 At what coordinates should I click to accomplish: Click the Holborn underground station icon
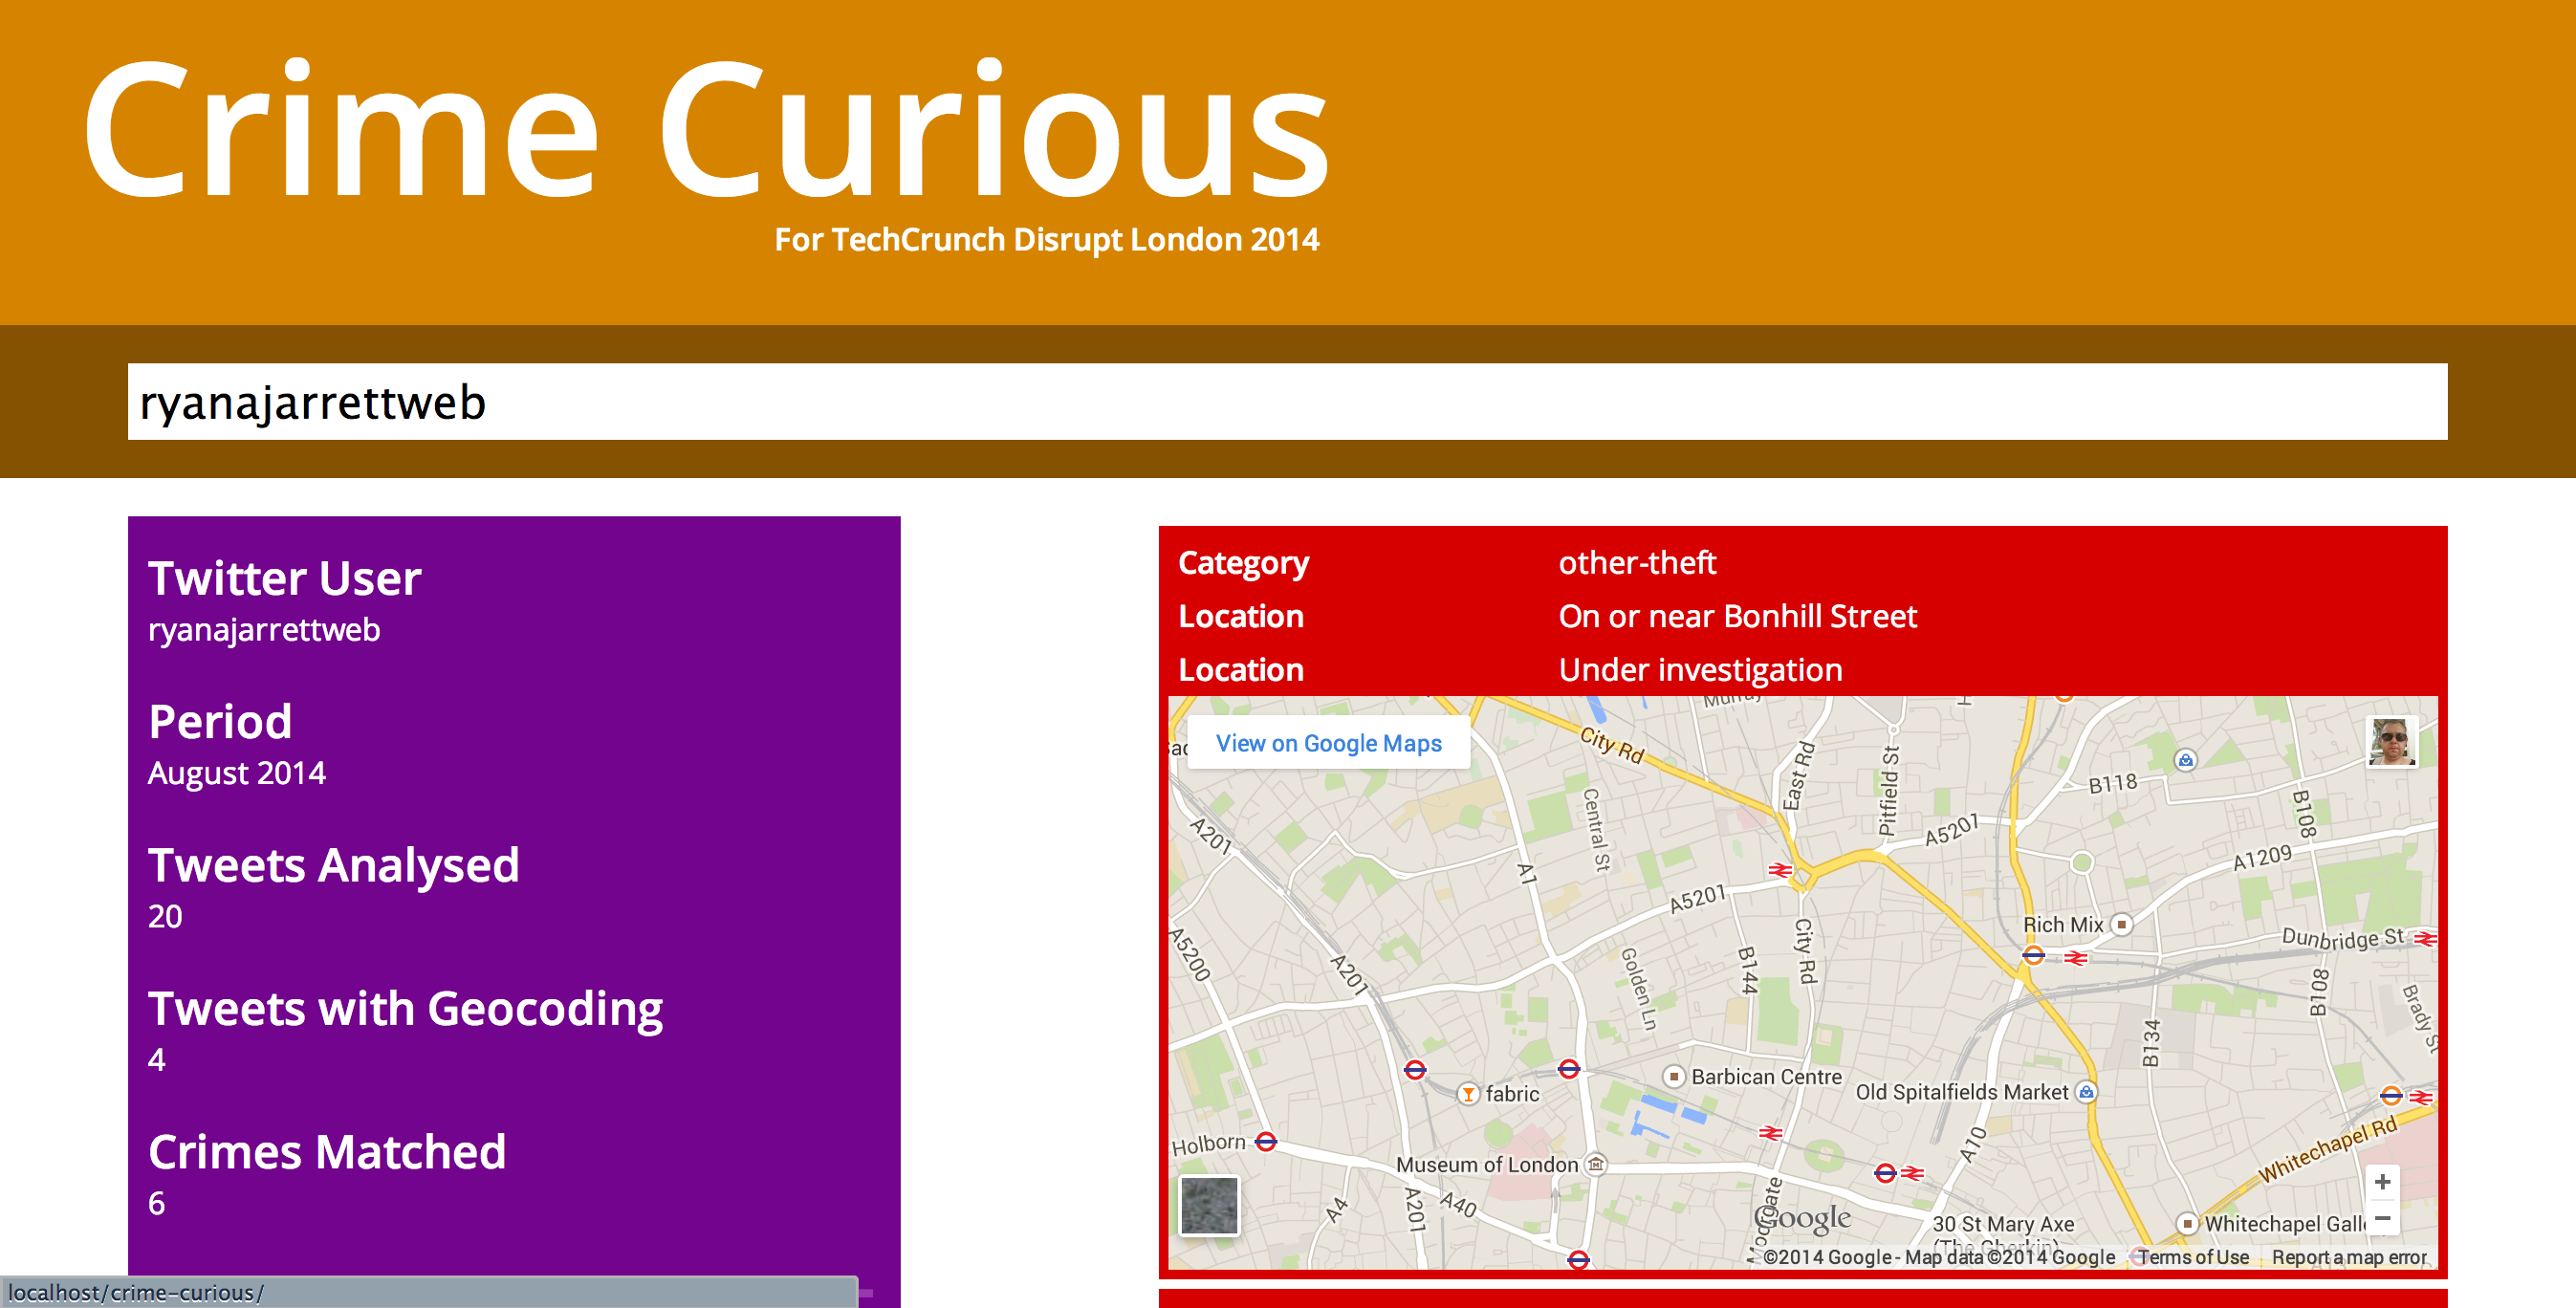pos(1266,1141)
